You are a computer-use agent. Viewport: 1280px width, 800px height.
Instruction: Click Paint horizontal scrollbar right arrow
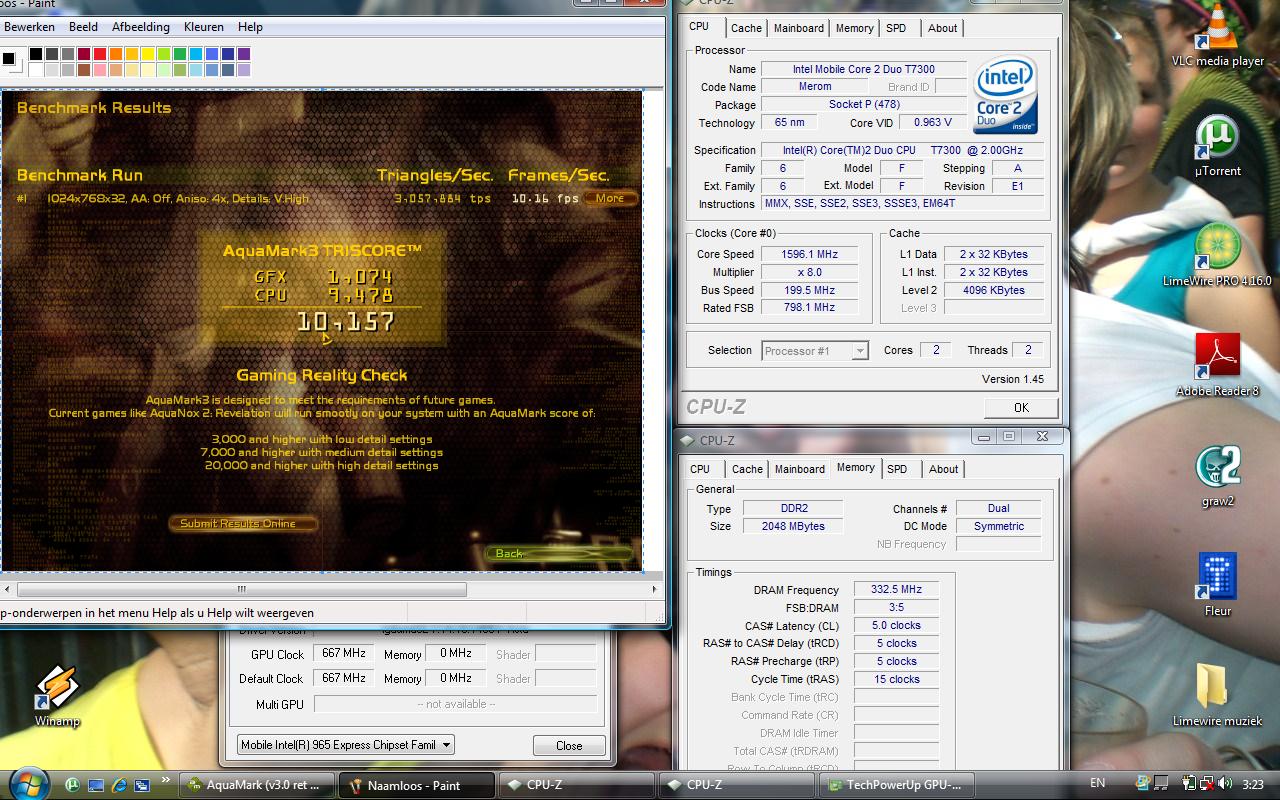tap(655, 589)
